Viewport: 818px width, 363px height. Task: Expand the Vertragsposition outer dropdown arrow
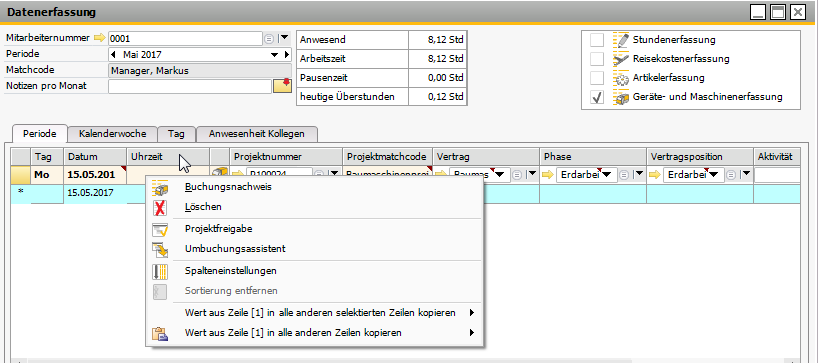(x=746, y=175)
